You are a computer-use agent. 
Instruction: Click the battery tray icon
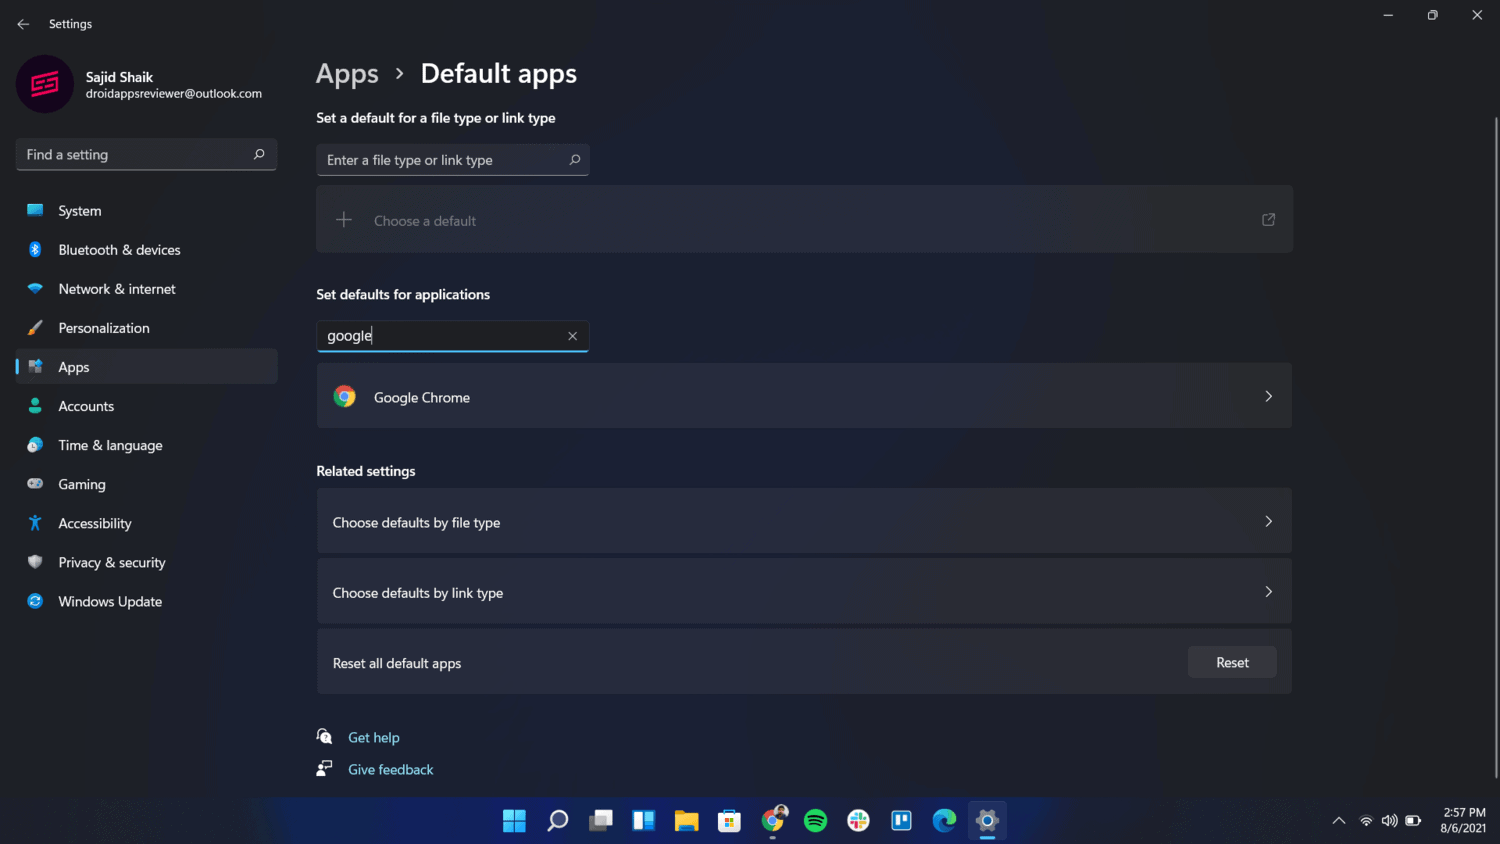[1413, 821]
